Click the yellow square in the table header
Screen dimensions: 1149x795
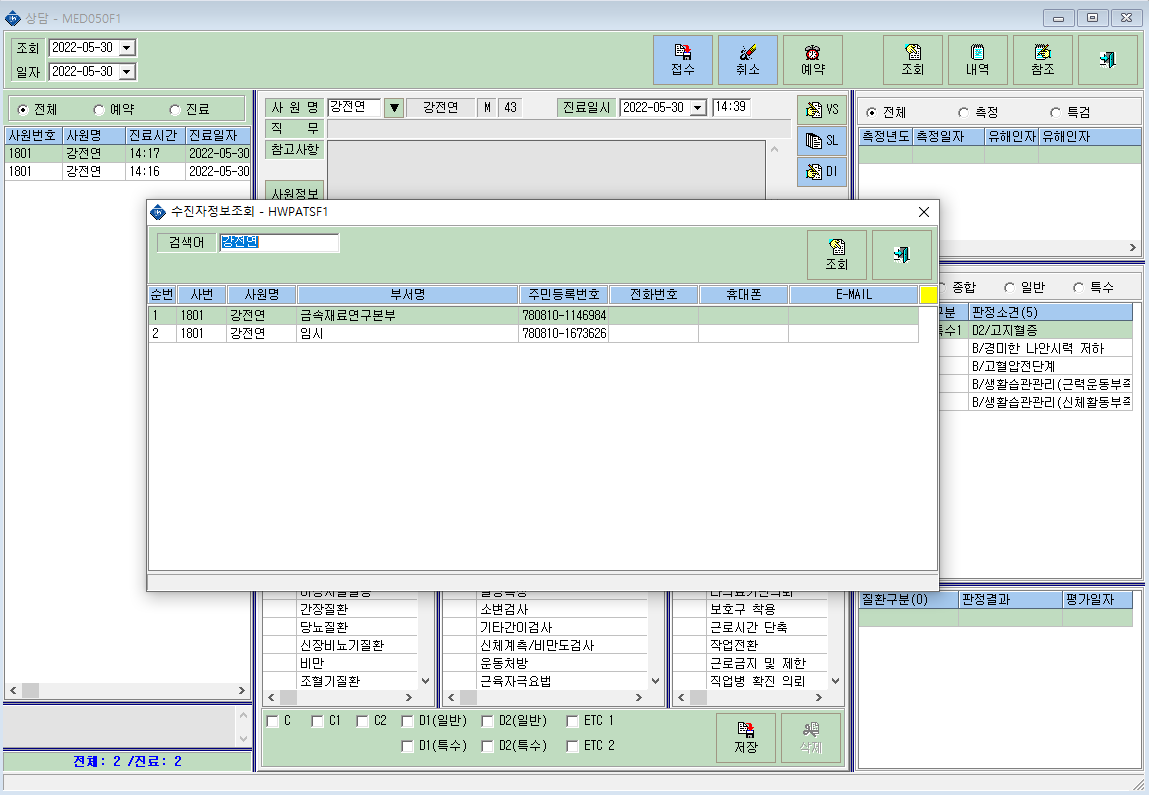tap(928, 295)
